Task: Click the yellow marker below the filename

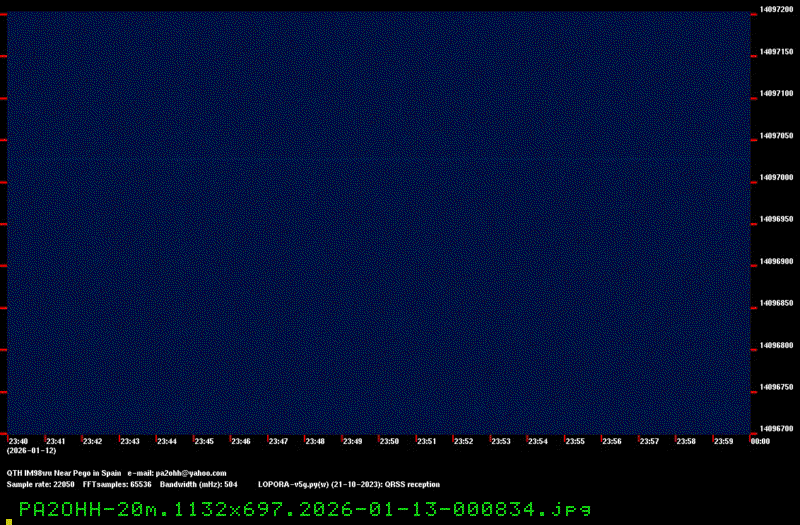Action: coord(9,522)
